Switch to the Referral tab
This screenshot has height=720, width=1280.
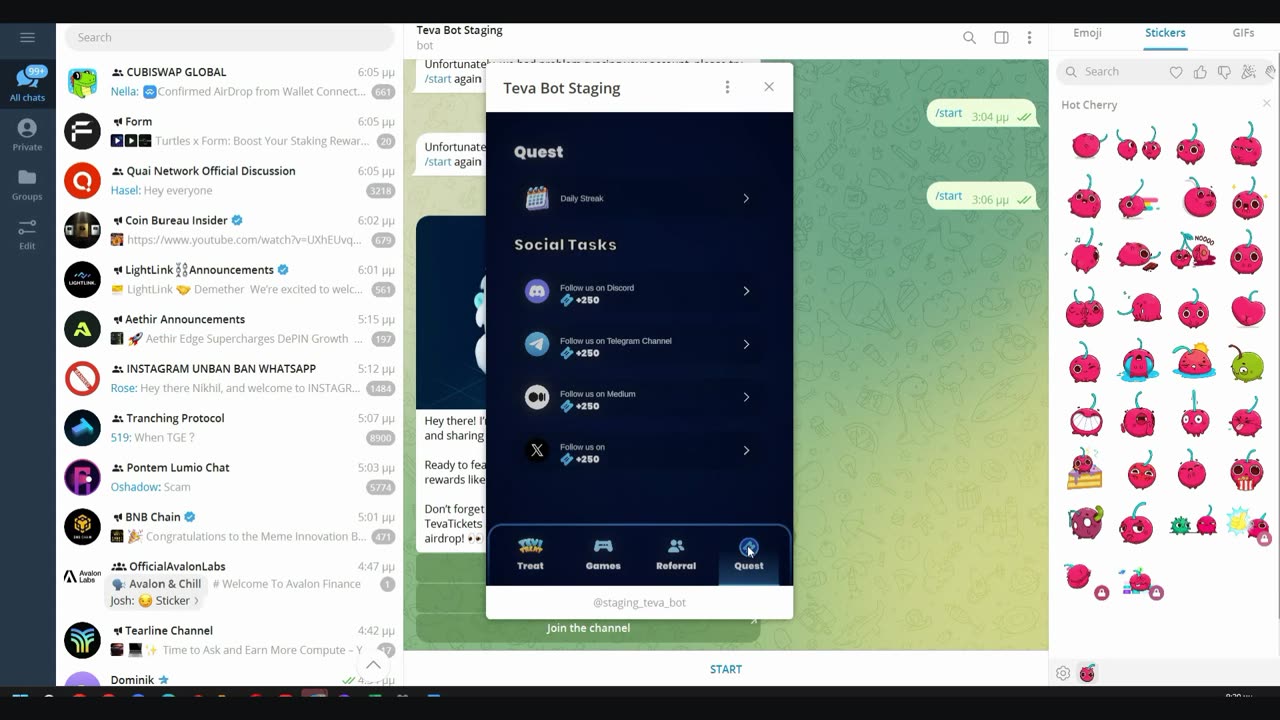click(x=676, y=554)
